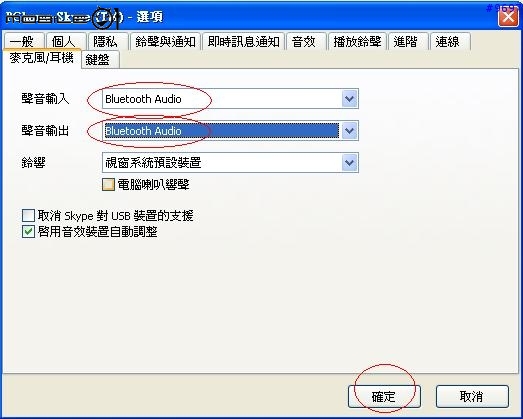Go to the 即時訊息通知 tab
The image size is (523, 419).
tap(243, 41)
